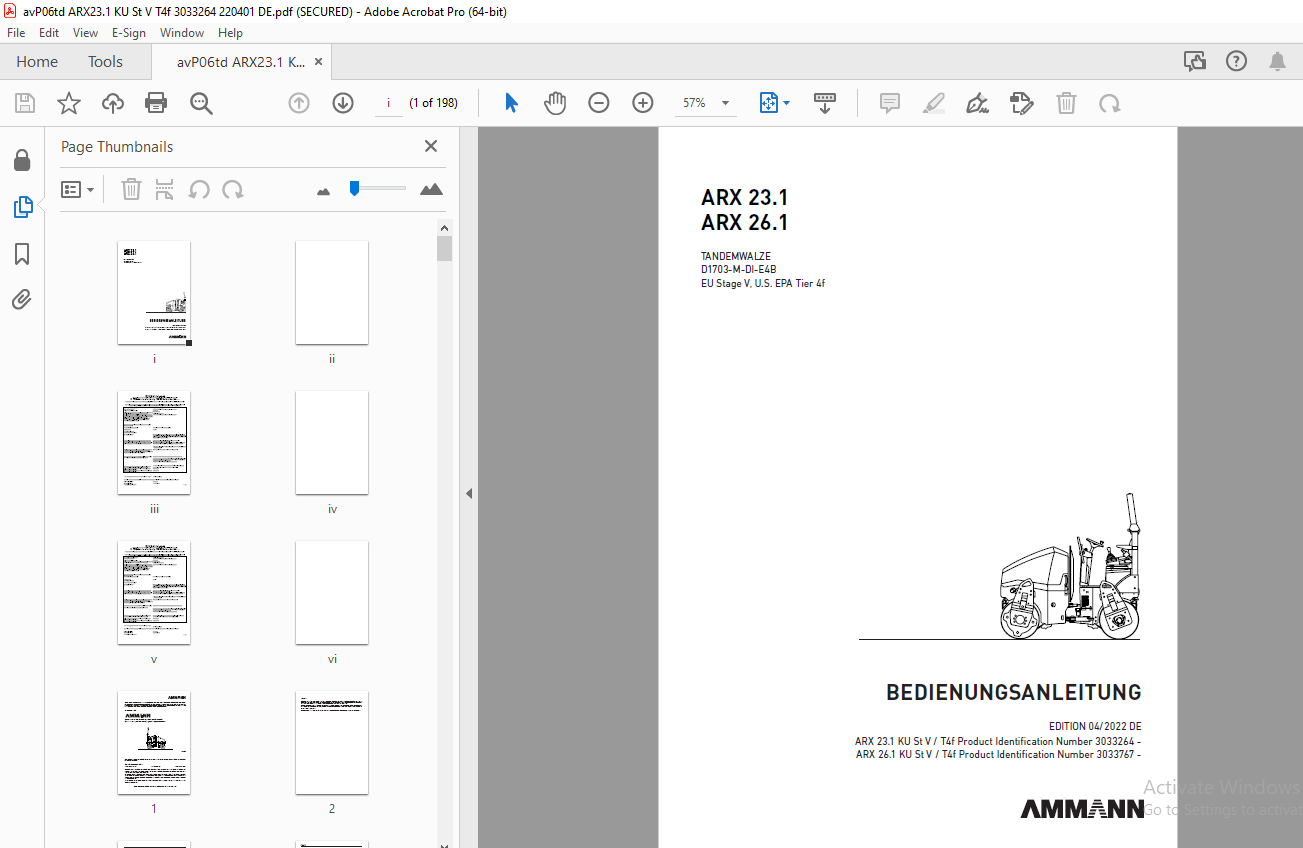Add a bookmark star to this file
The height and width of the screenshot is (848, 1303).
[69, 103]
